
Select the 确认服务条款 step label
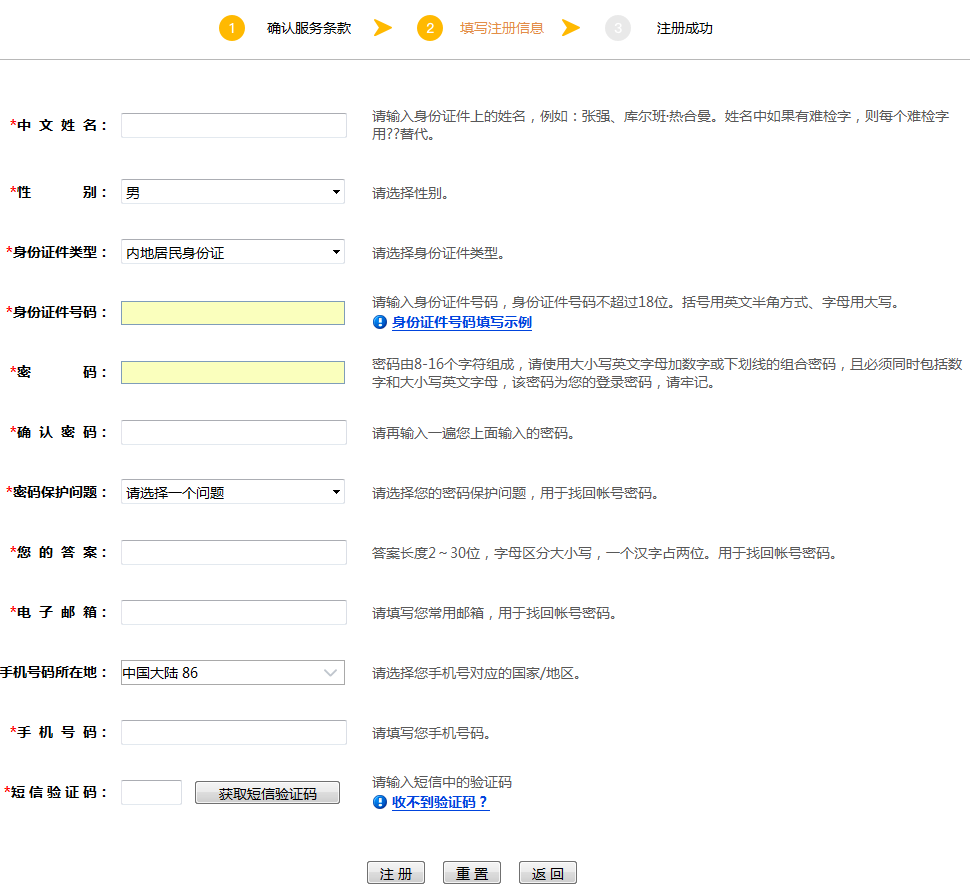coord(306,28)
